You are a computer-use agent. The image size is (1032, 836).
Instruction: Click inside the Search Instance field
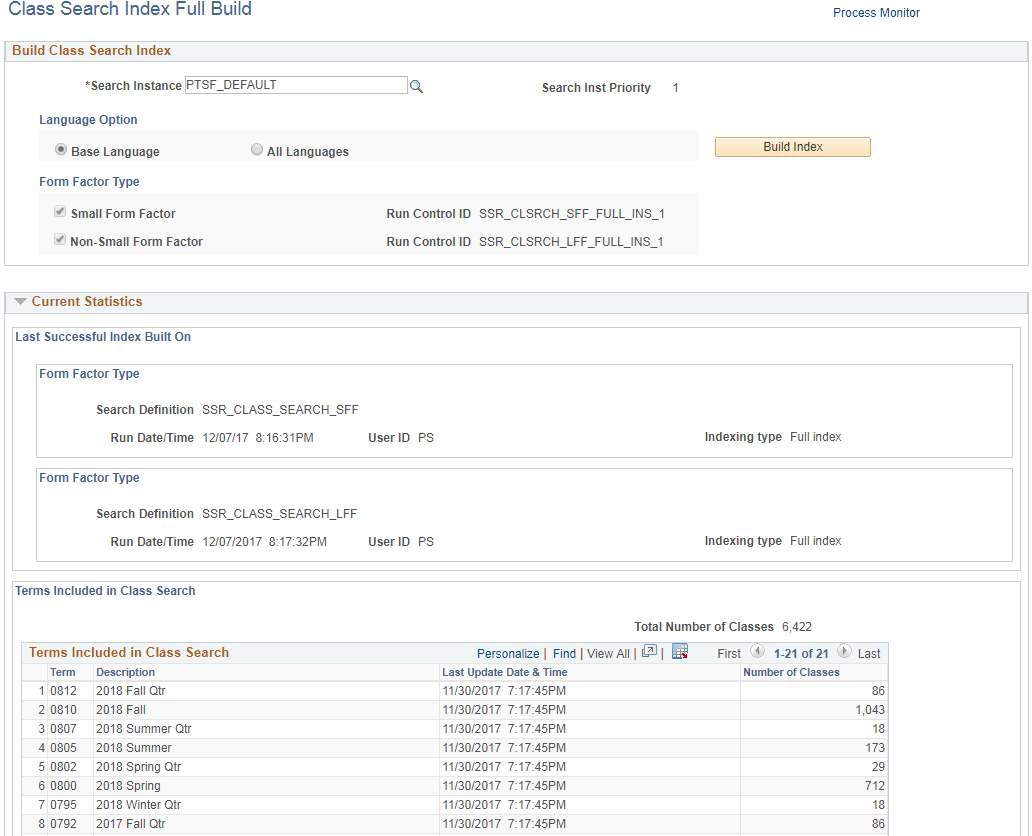(x=295, y=85)
